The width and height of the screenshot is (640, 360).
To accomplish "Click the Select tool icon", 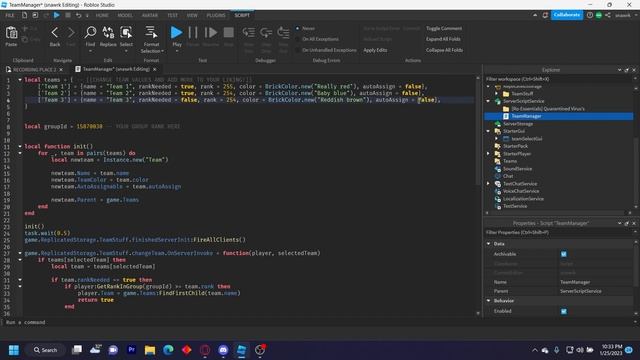I will 126,33.
